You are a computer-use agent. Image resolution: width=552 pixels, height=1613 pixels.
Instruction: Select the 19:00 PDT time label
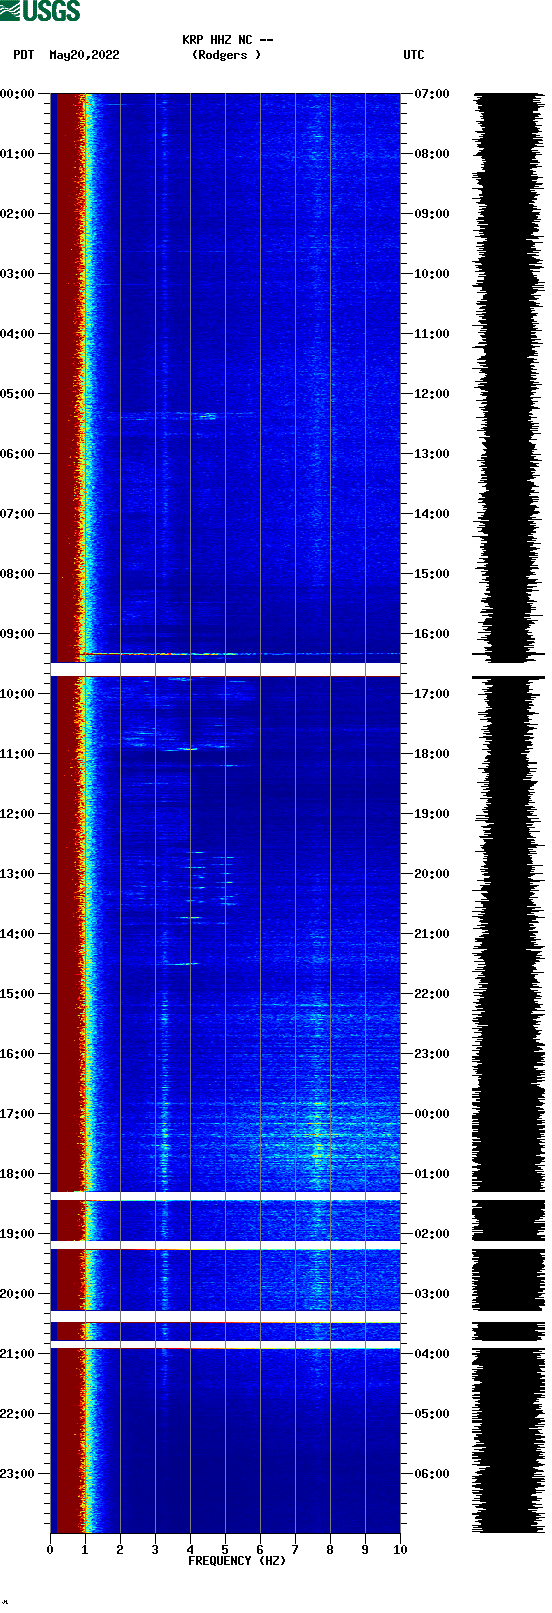[x=18, y=1234]
